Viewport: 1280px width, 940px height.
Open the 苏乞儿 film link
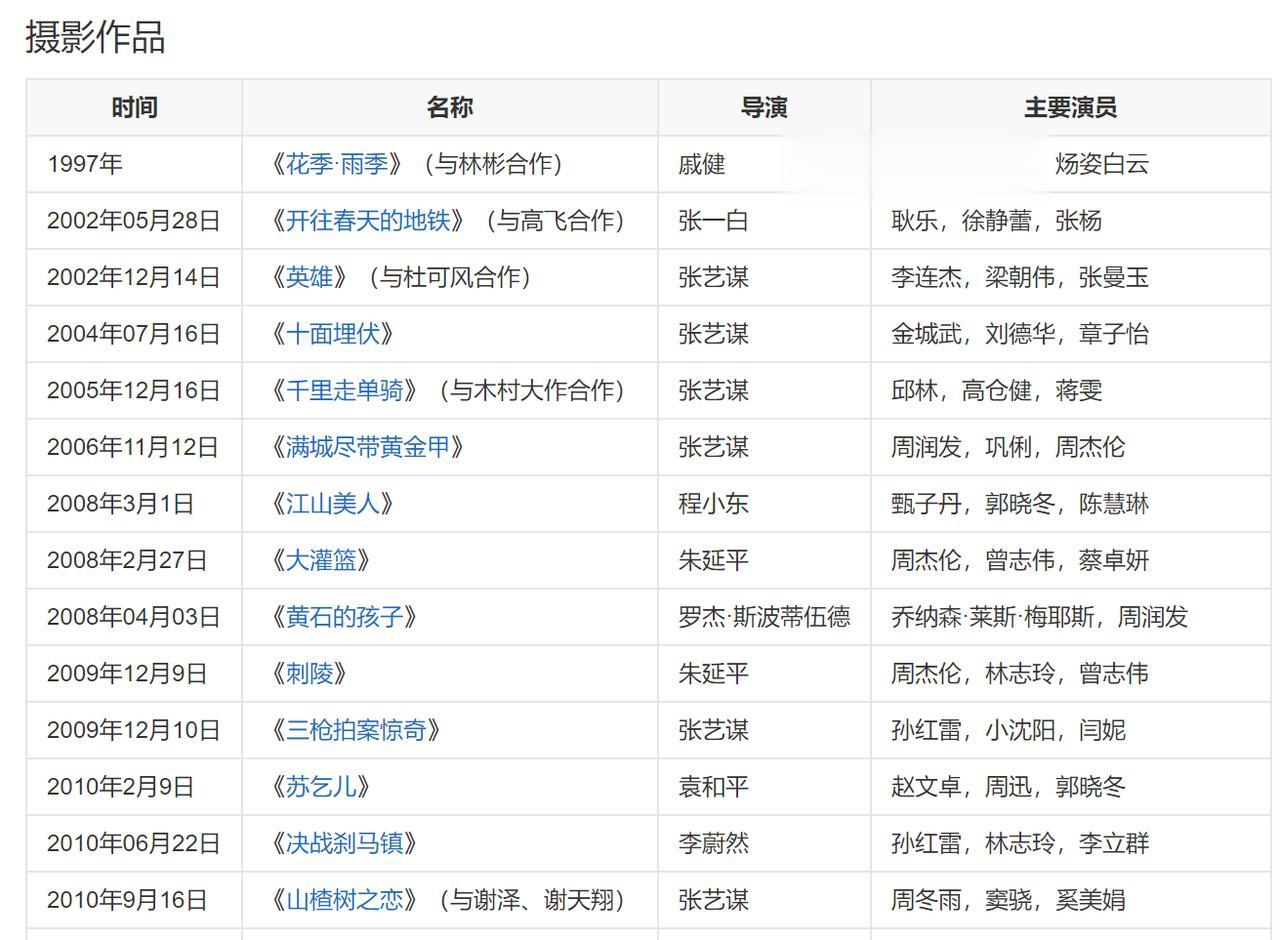pos(321,787)
